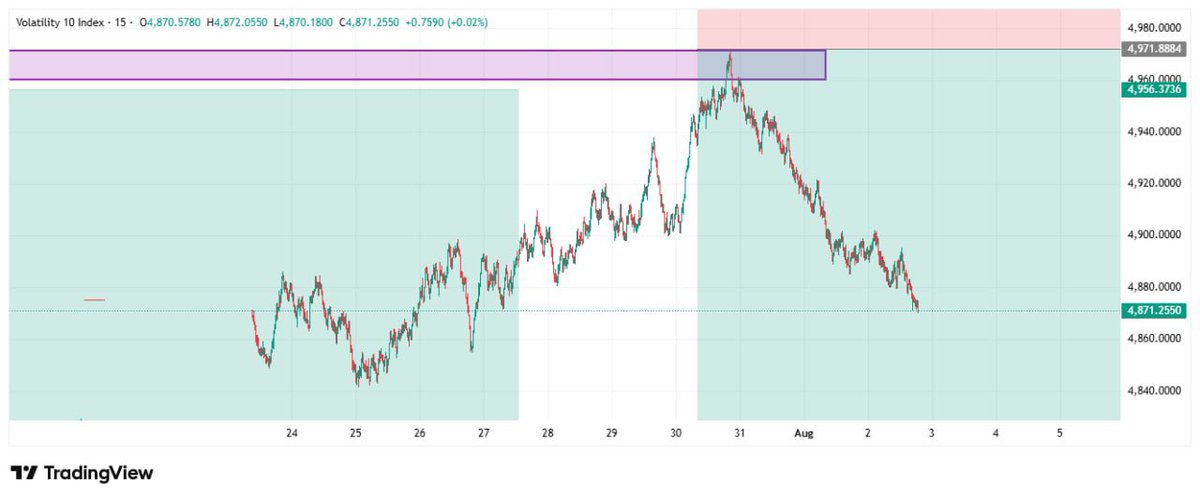Click the 25 date label on time axis
The width and height of the screenshot is (1200, 500).
pyautogui.click(x=356, y=433)
